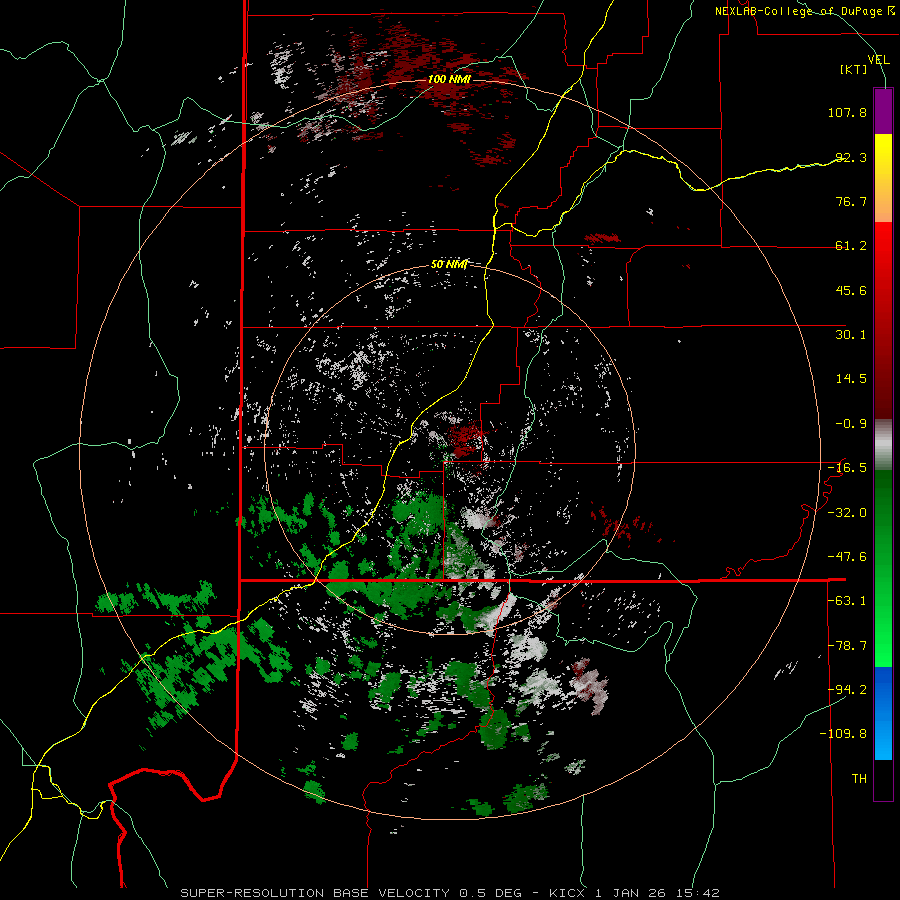This screenshot has height=900, width=900.
Task: Click the [KT] units label
Action: 854,69
